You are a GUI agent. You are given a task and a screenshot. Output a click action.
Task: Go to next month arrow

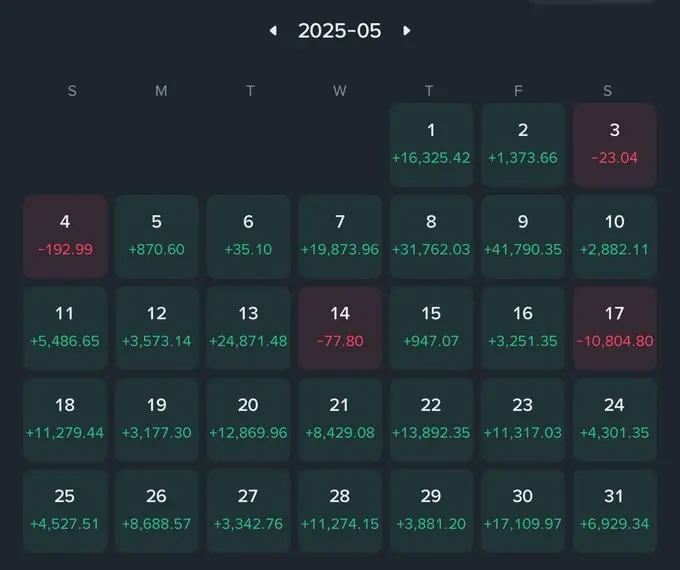click(x=406, y=31)
